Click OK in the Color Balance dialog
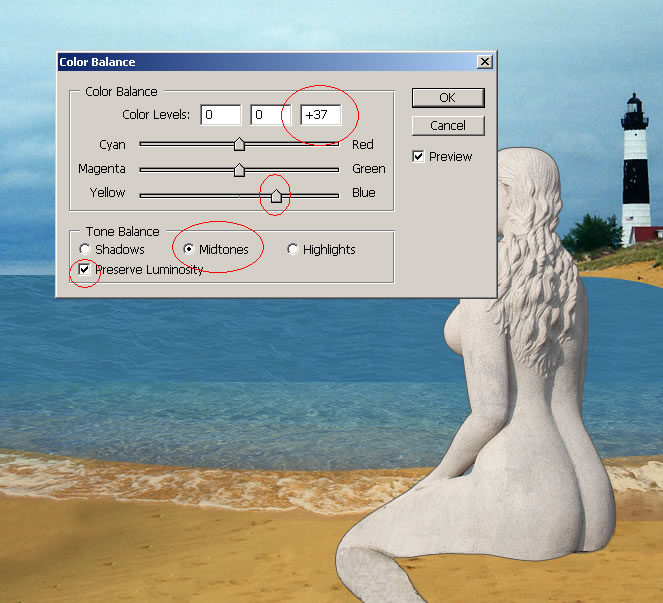This screenshot has height=603, width=663. (x=448, y=98)
